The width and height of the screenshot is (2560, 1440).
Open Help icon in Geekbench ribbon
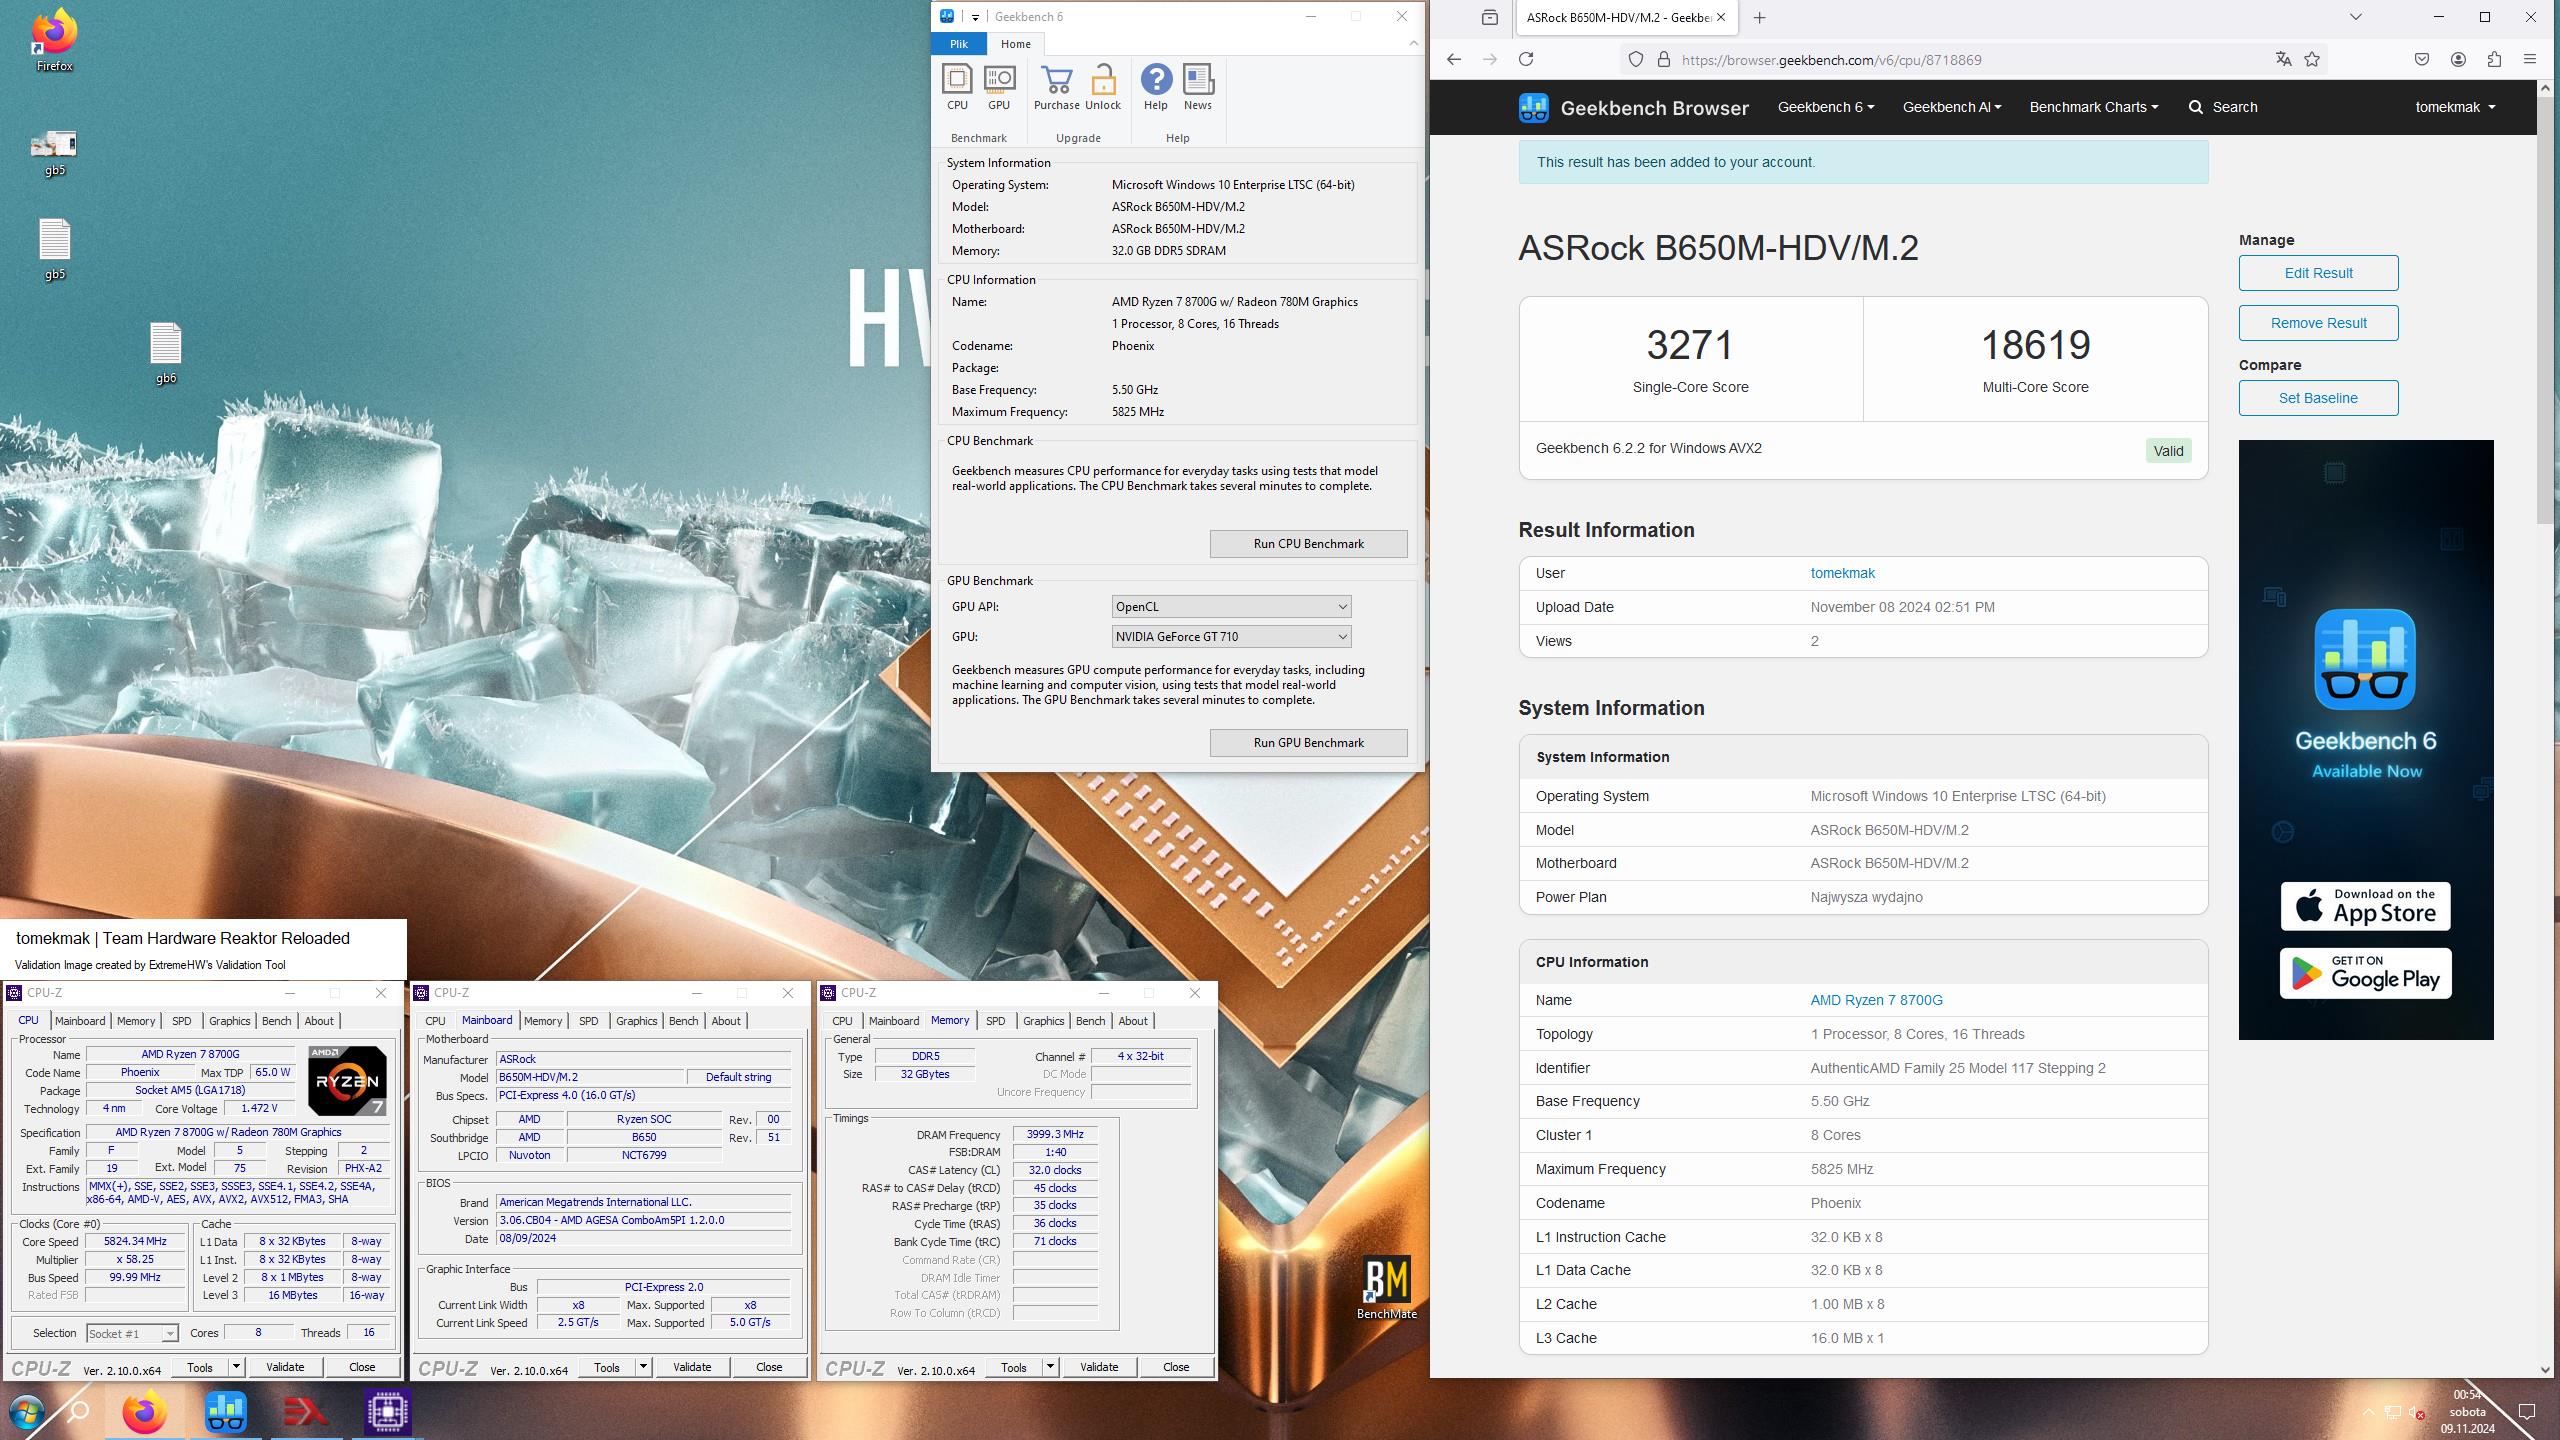pos(1156,87)
